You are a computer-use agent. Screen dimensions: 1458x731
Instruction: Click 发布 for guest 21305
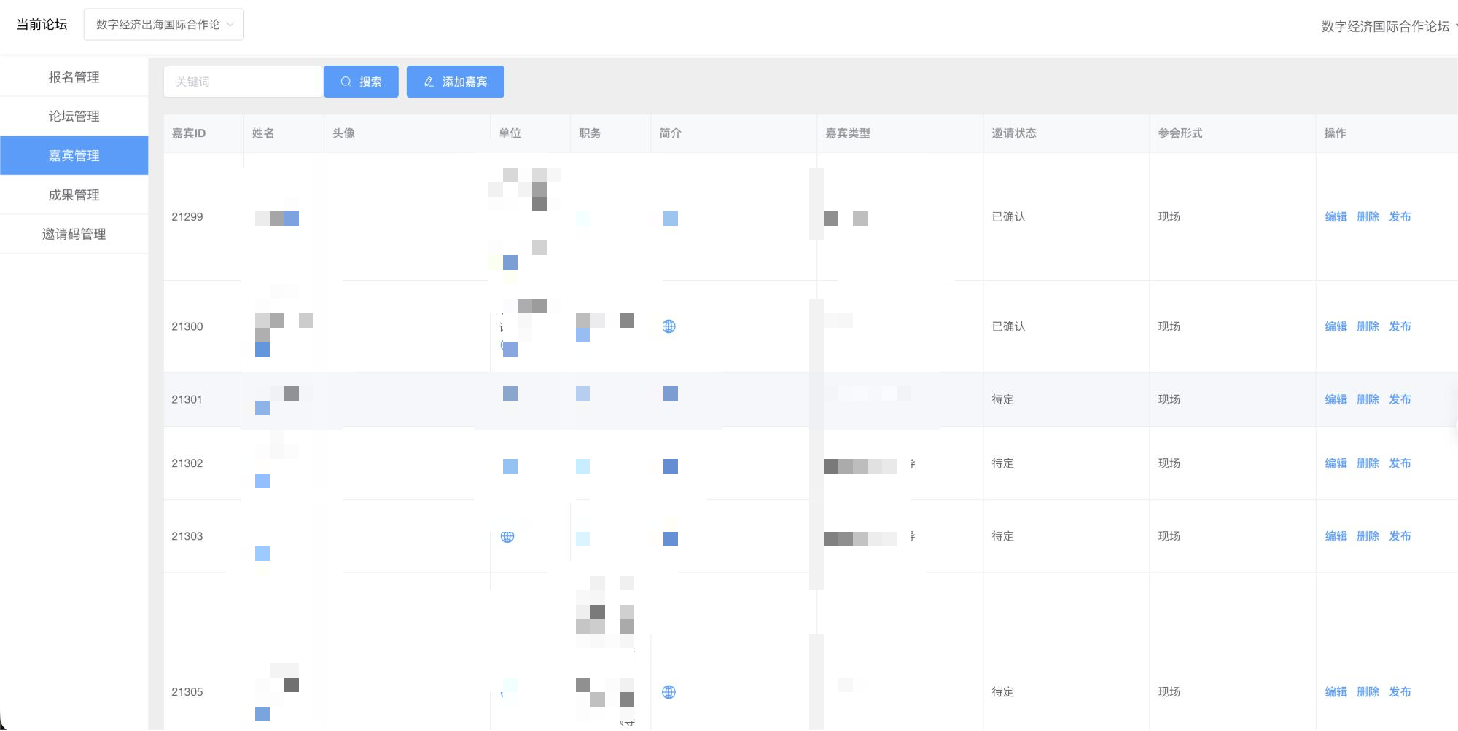tap(1399, 692)
